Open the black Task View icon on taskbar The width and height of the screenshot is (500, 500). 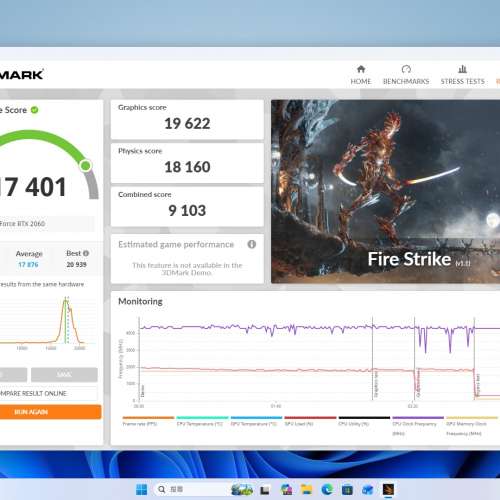[x=265, y=490]
